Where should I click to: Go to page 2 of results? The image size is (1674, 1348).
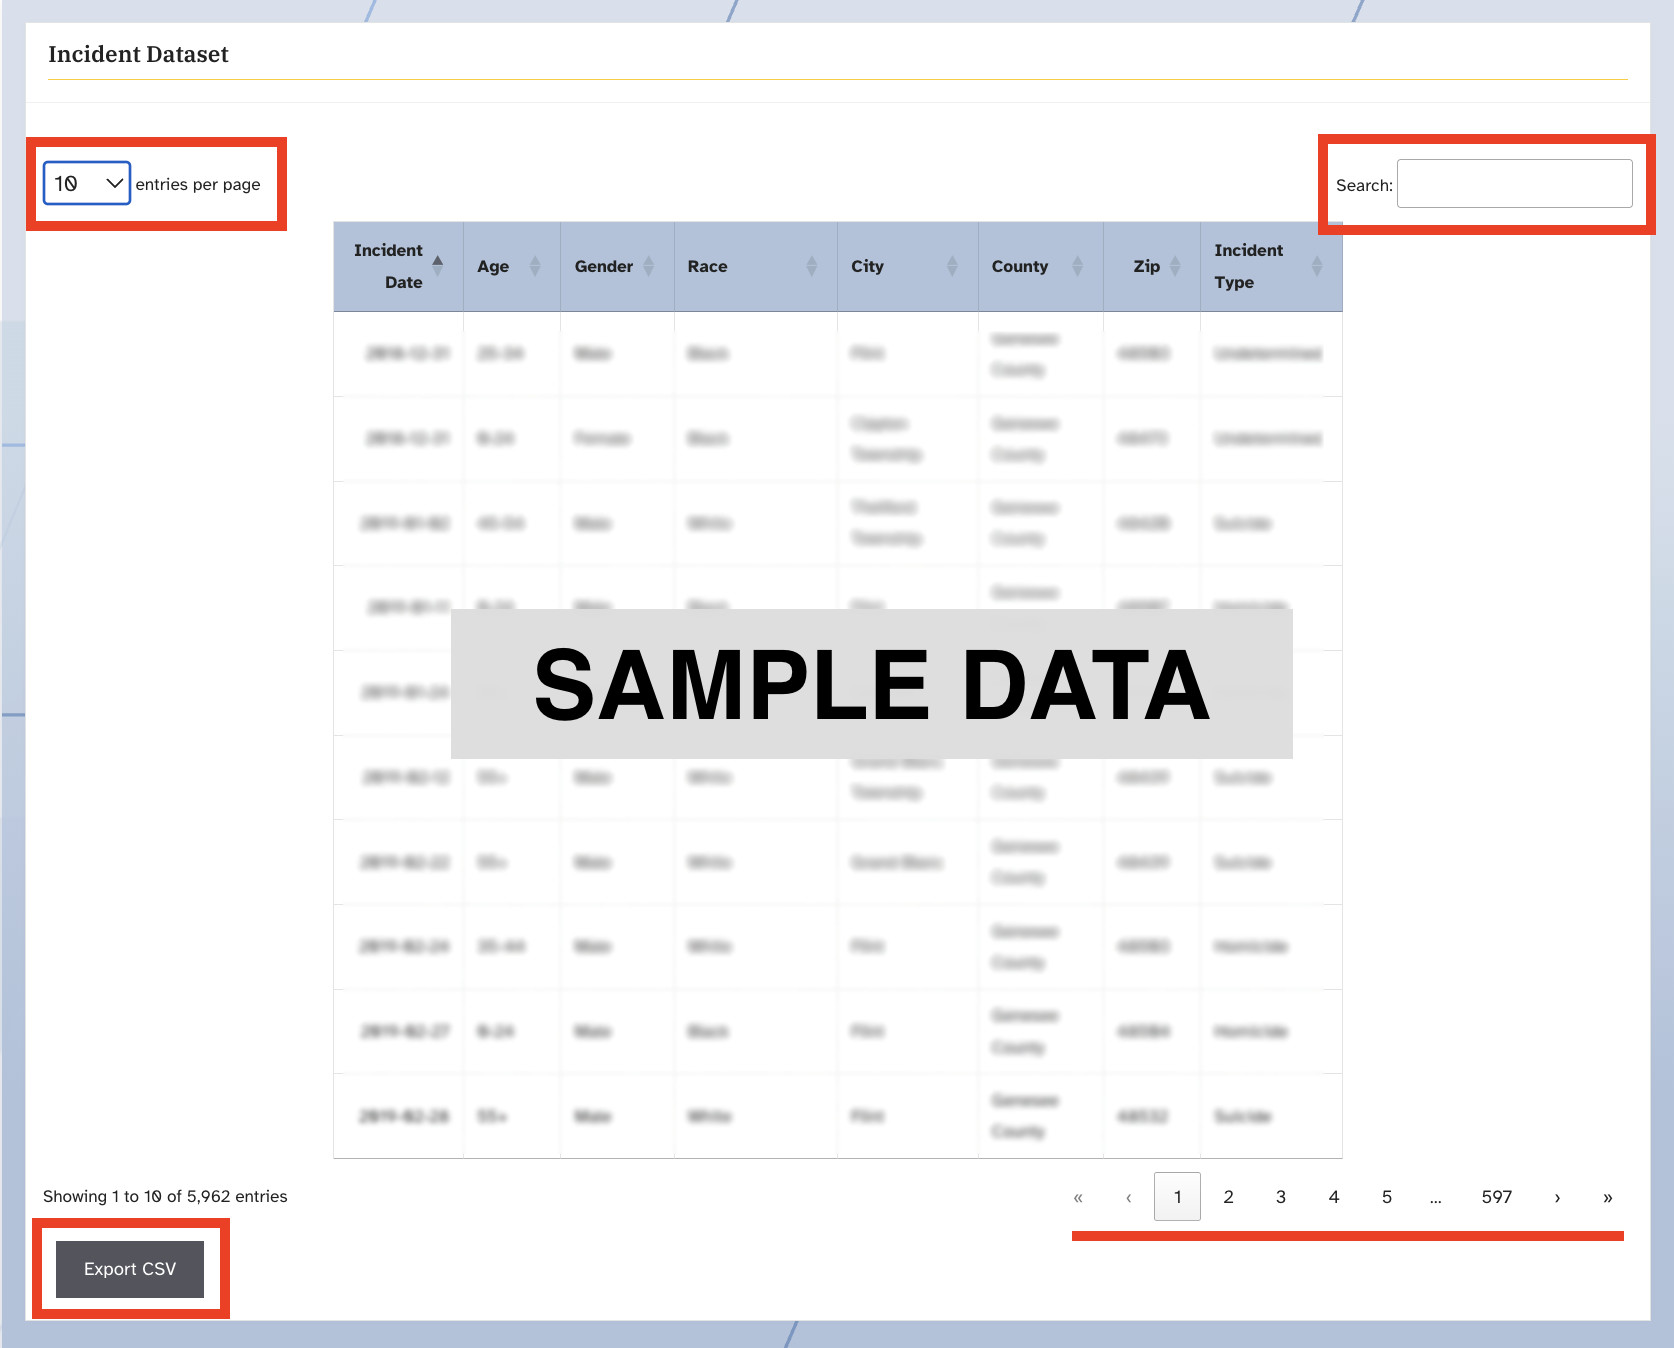1228,1197
